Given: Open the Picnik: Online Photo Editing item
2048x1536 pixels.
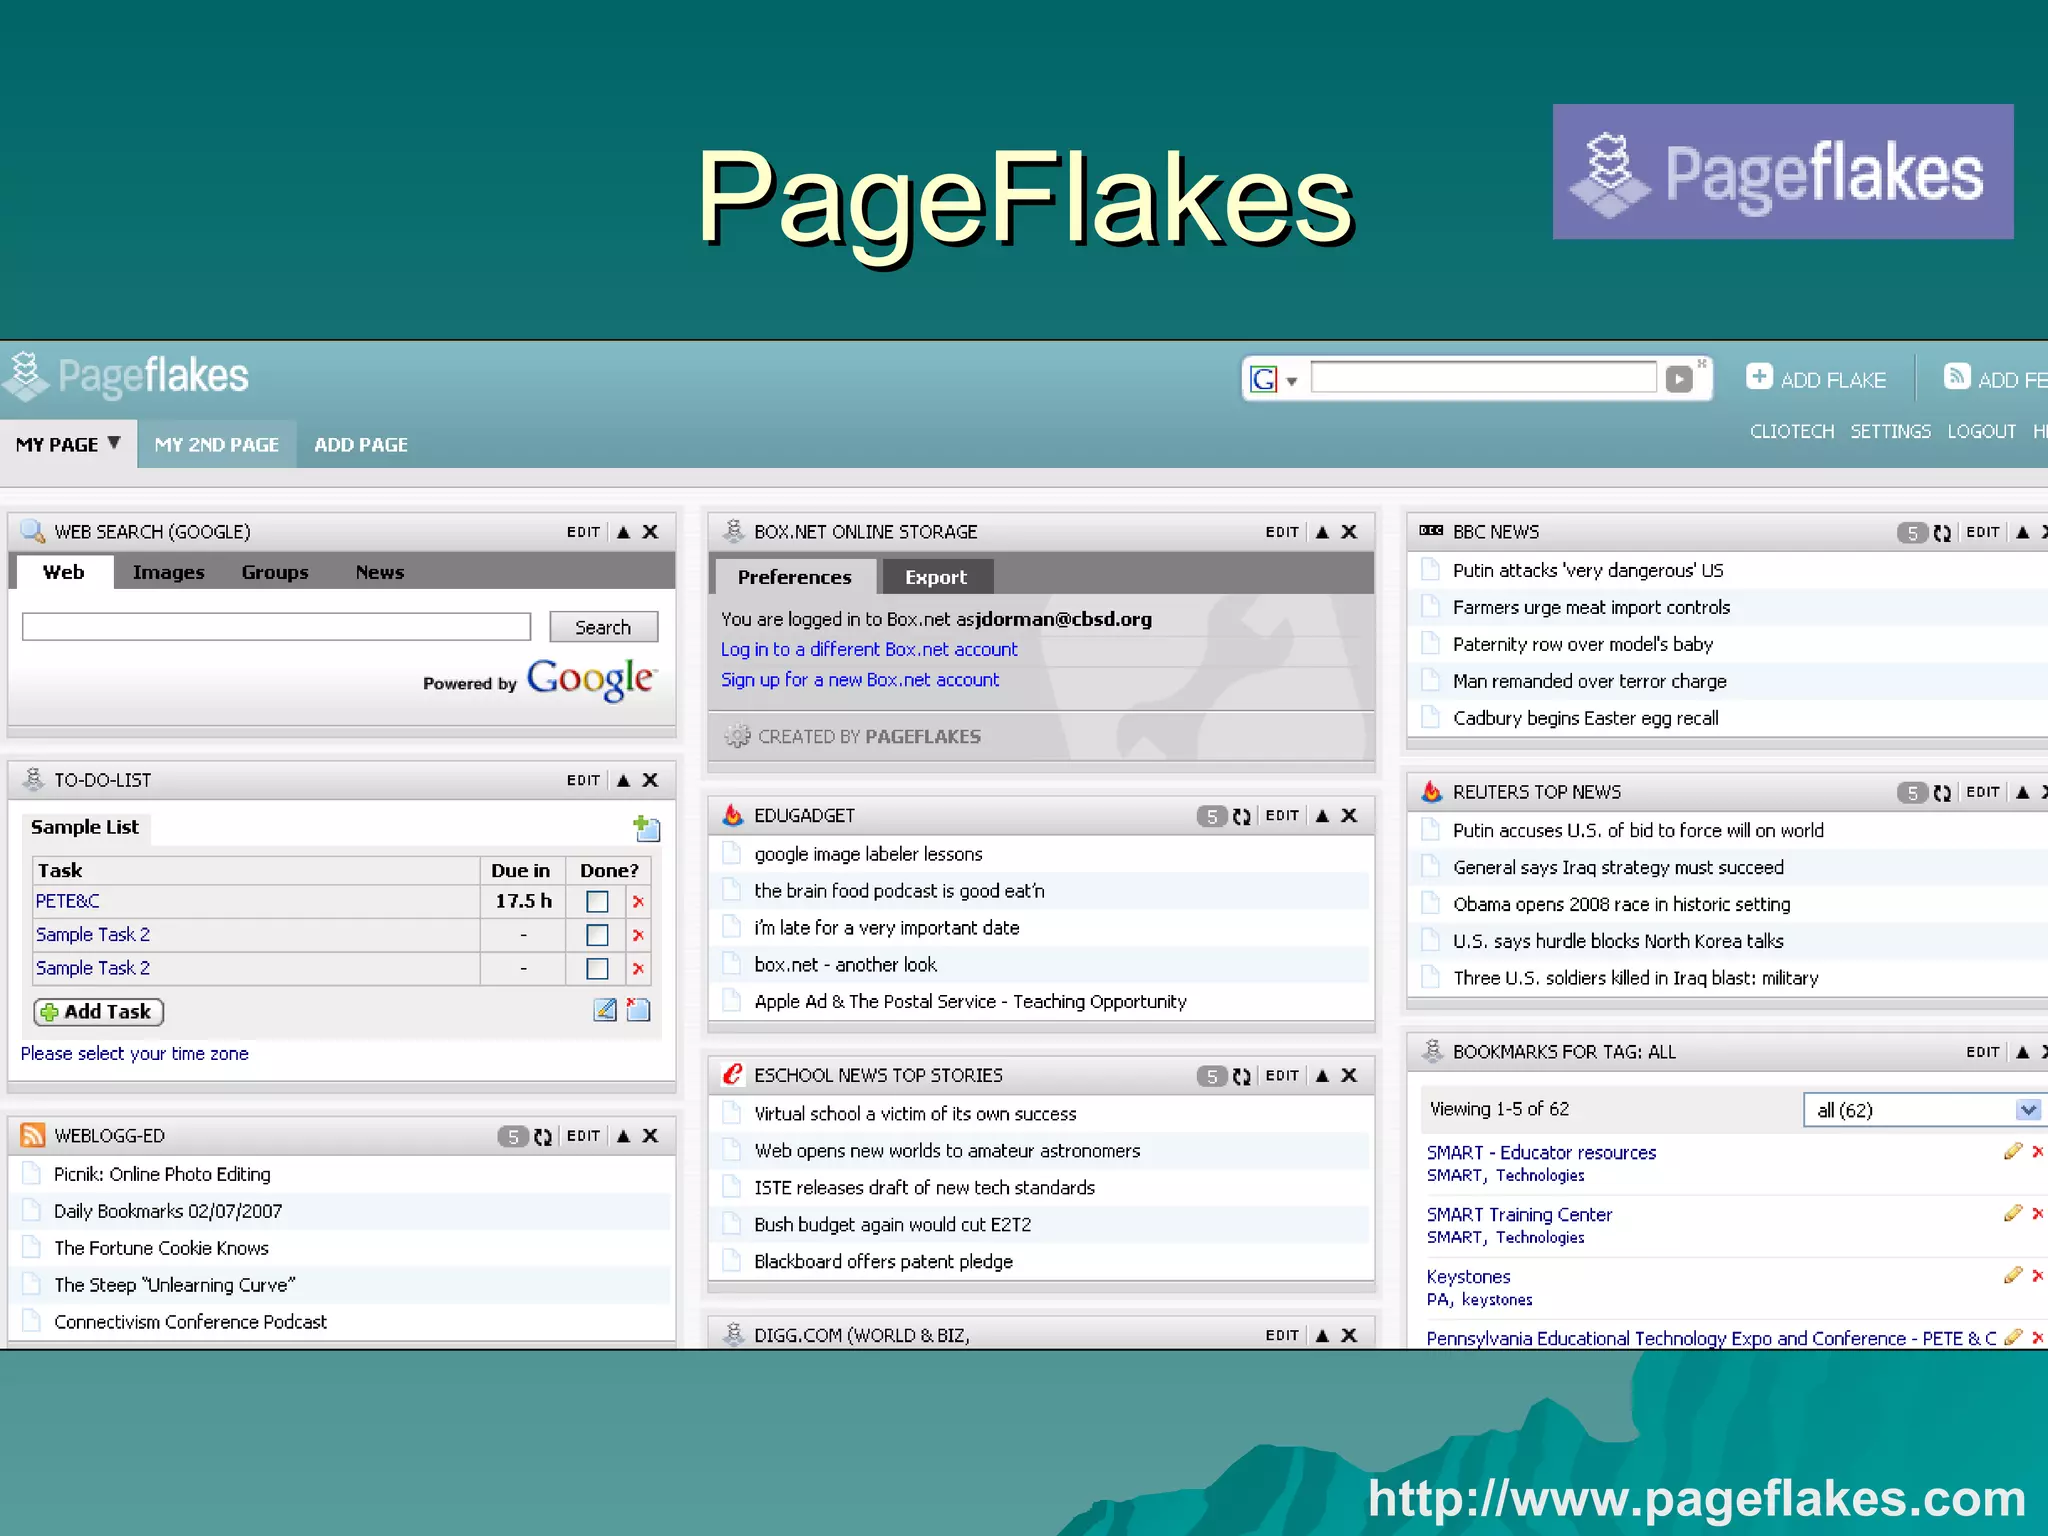Looking at the screenshot, I should point(162,1174).
